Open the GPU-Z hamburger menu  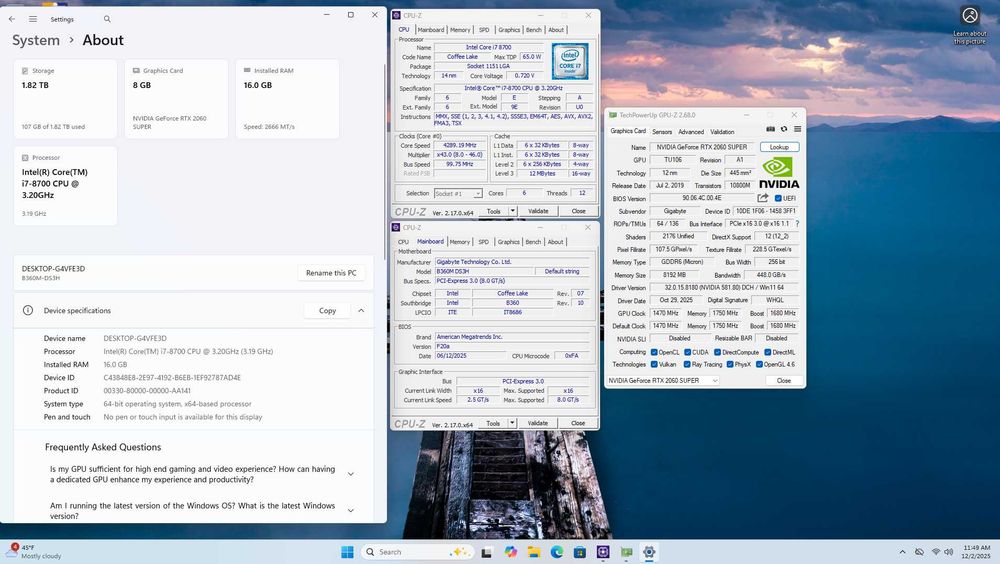[797, 129]
